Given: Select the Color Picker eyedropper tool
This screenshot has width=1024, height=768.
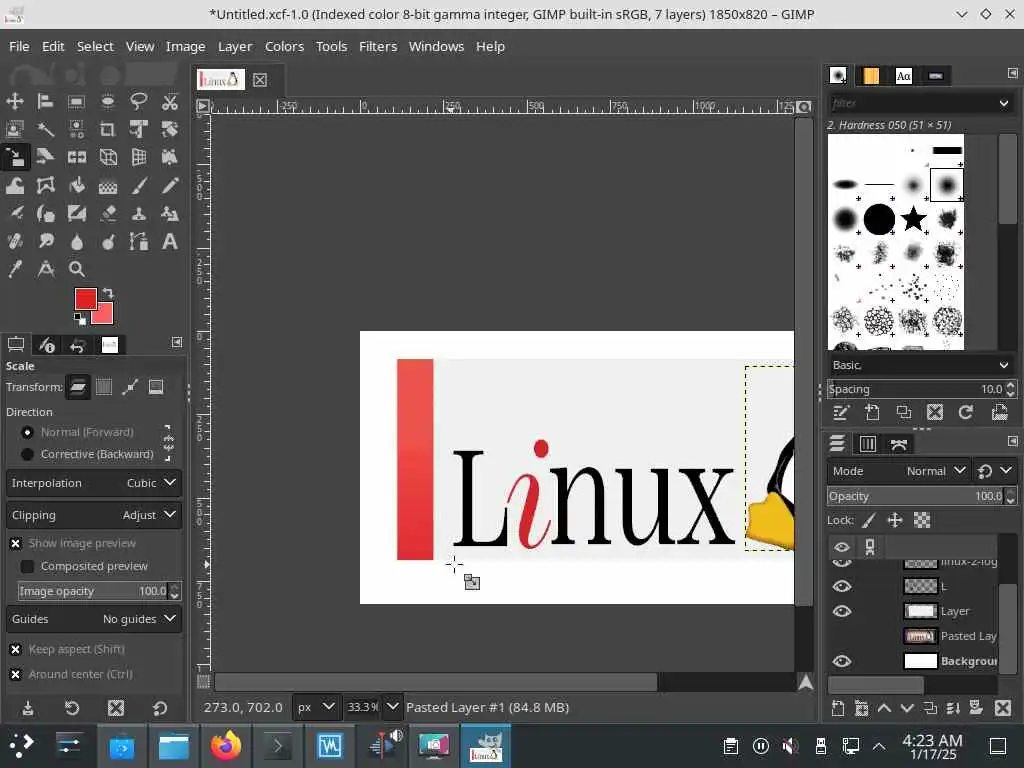Looking at the screenshot, I should [x=15, y=269].
